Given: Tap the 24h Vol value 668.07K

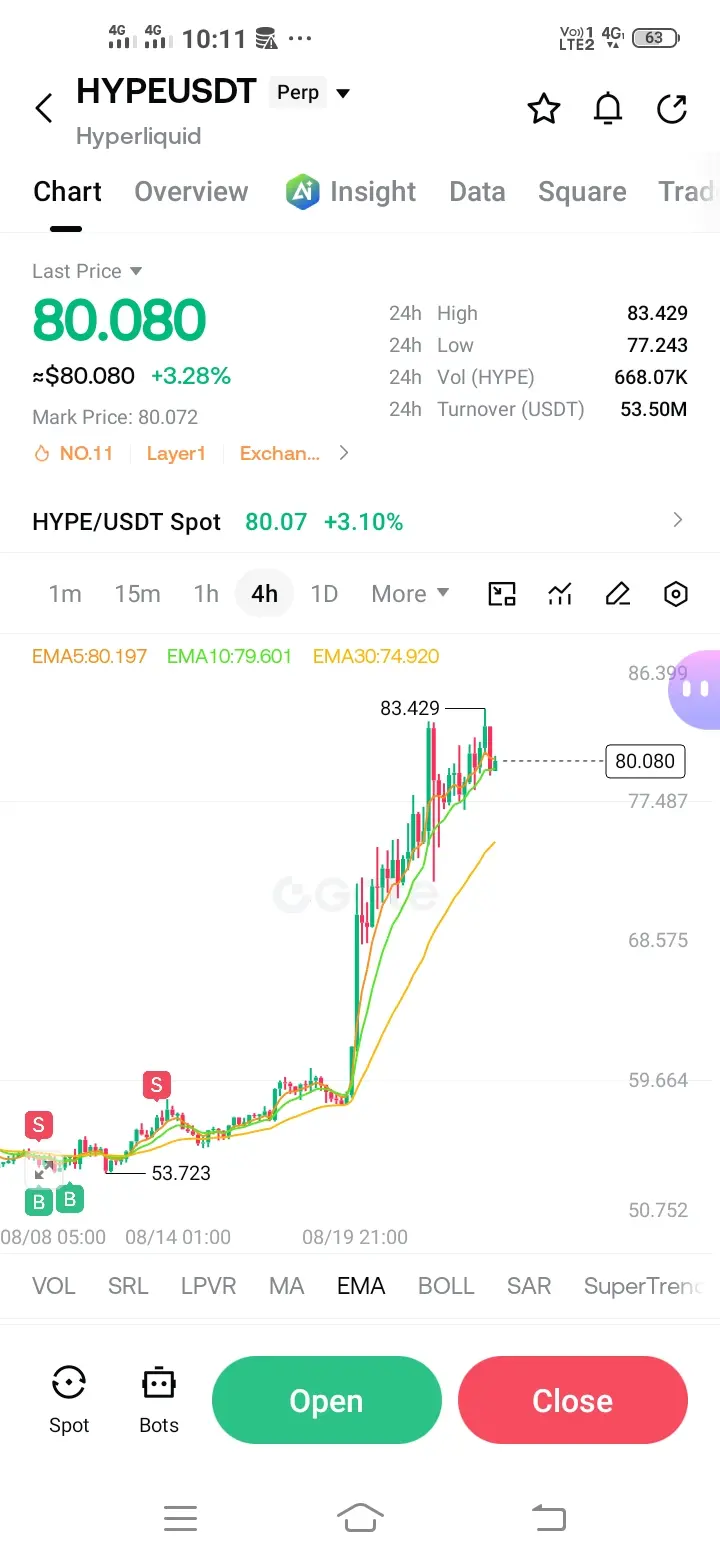Looking at the screenshot, I should click(651, 377).
